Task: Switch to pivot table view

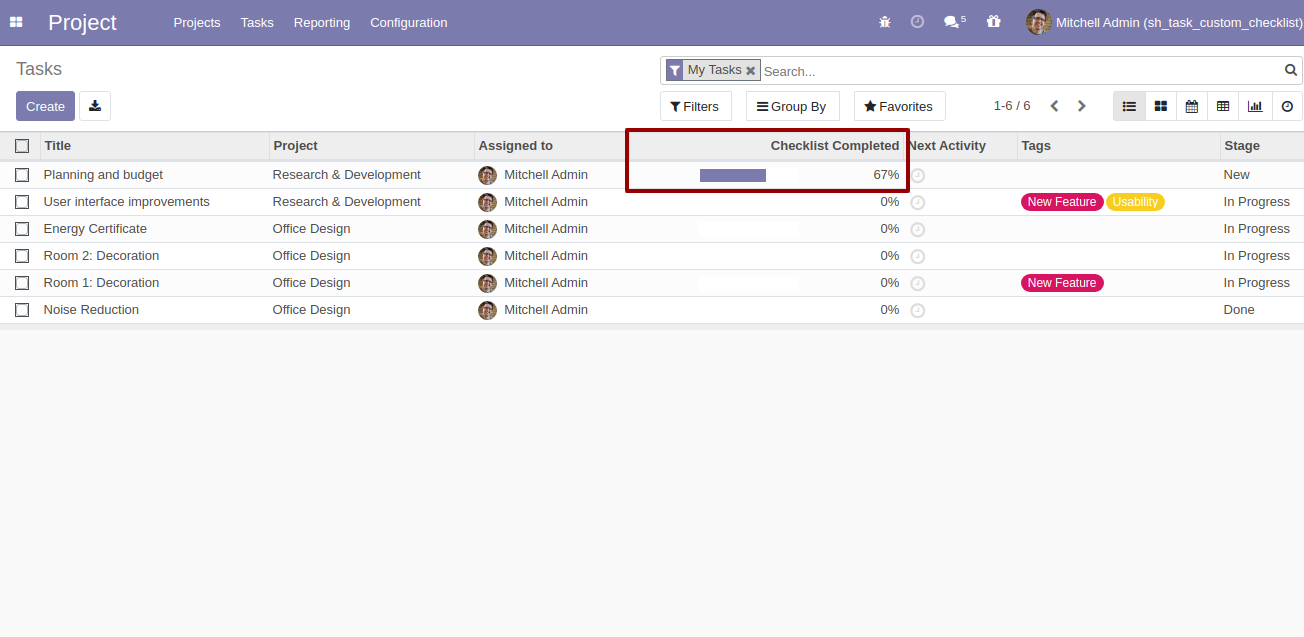Action: click(x=1223, y=106)
